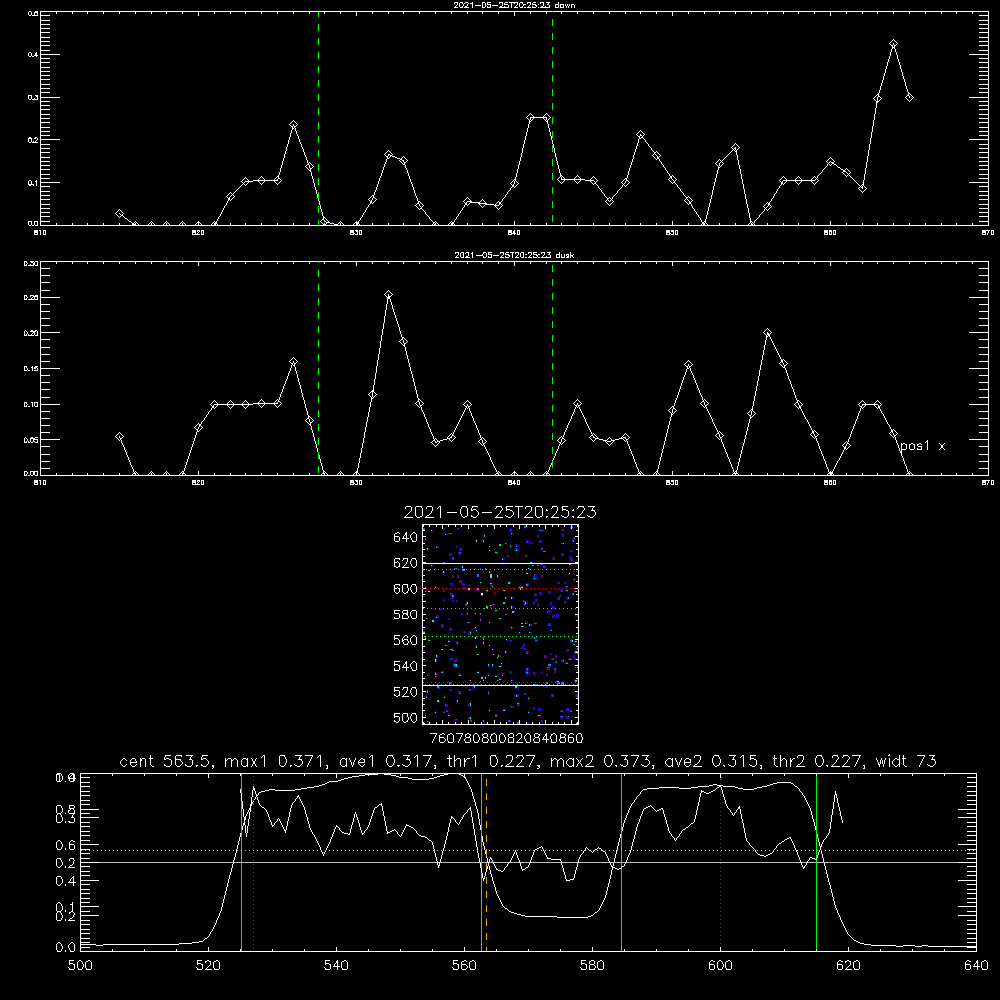Click the '520' x-axis label of bottom plot

[209, 966]
